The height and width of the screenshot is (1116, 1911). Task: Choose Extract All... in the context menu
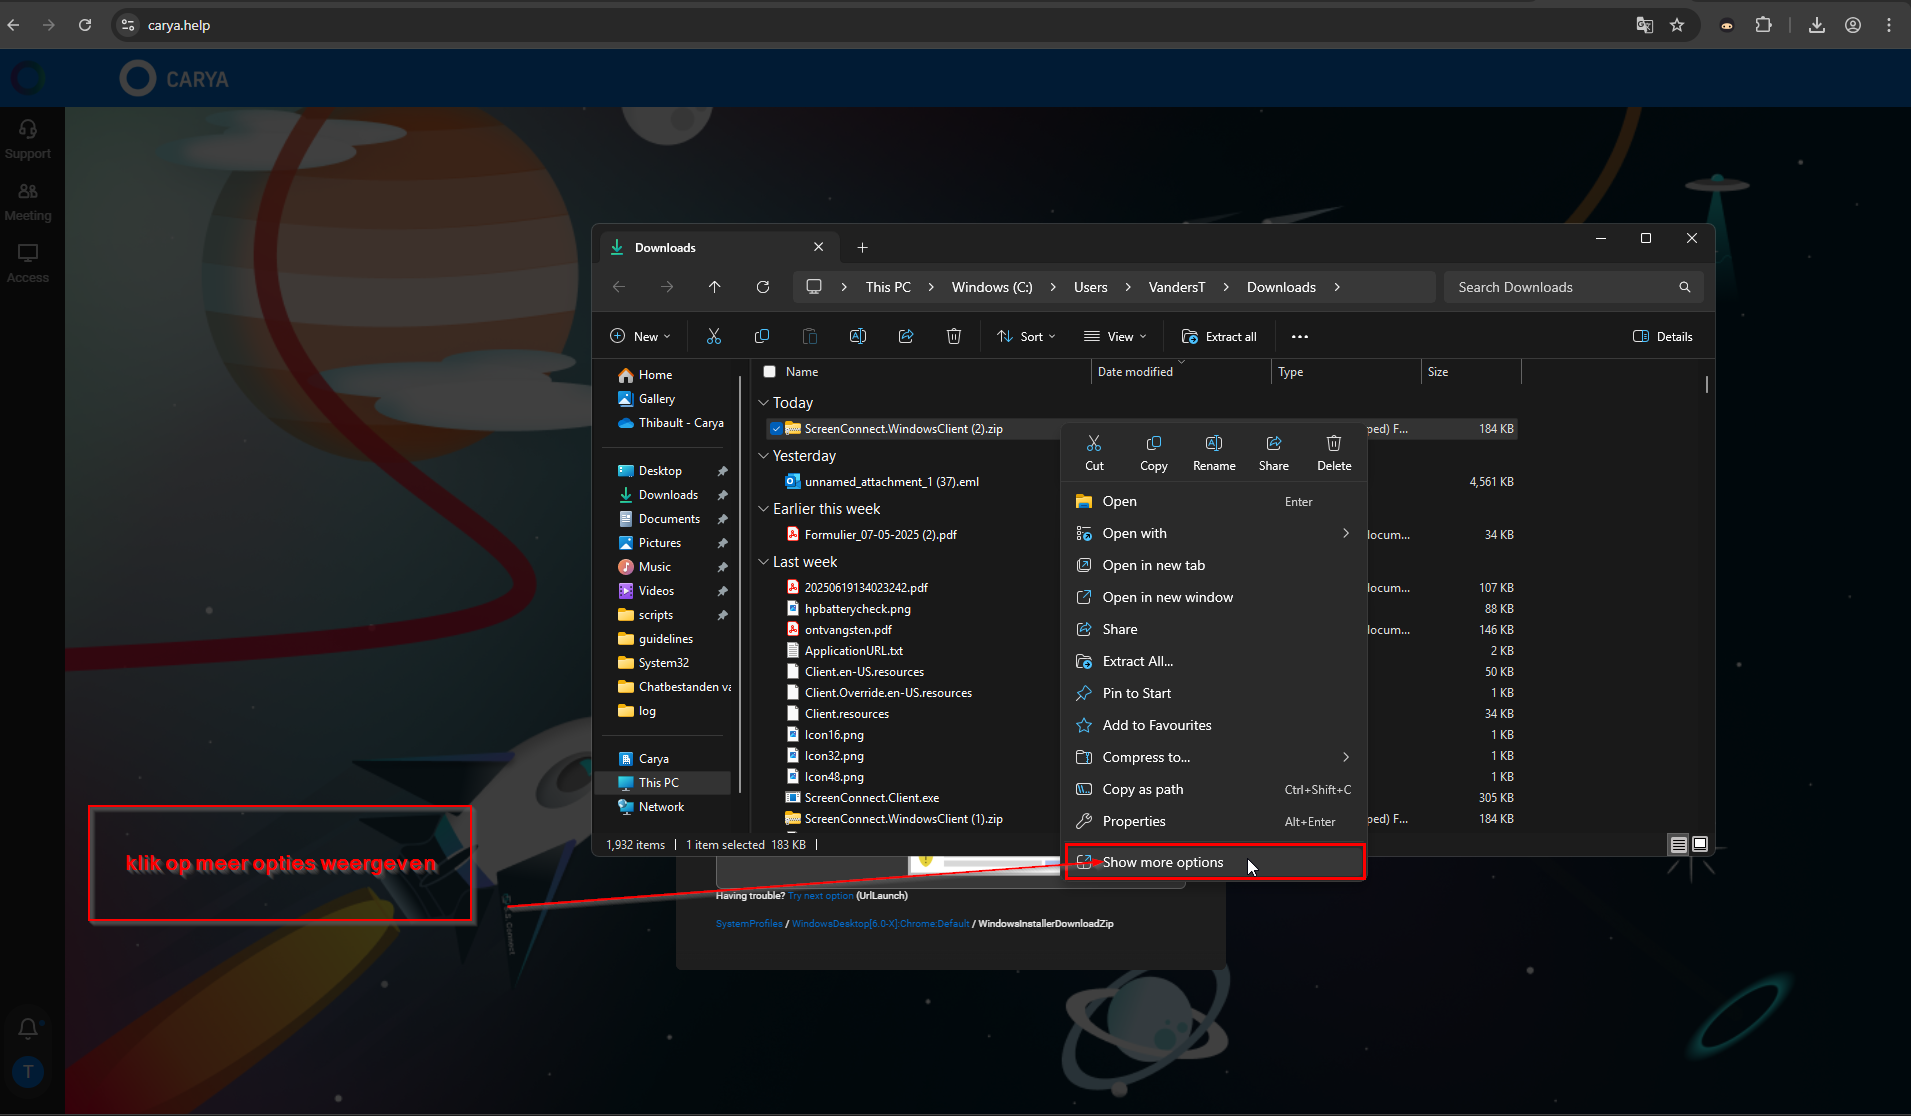pos(1213,661)
